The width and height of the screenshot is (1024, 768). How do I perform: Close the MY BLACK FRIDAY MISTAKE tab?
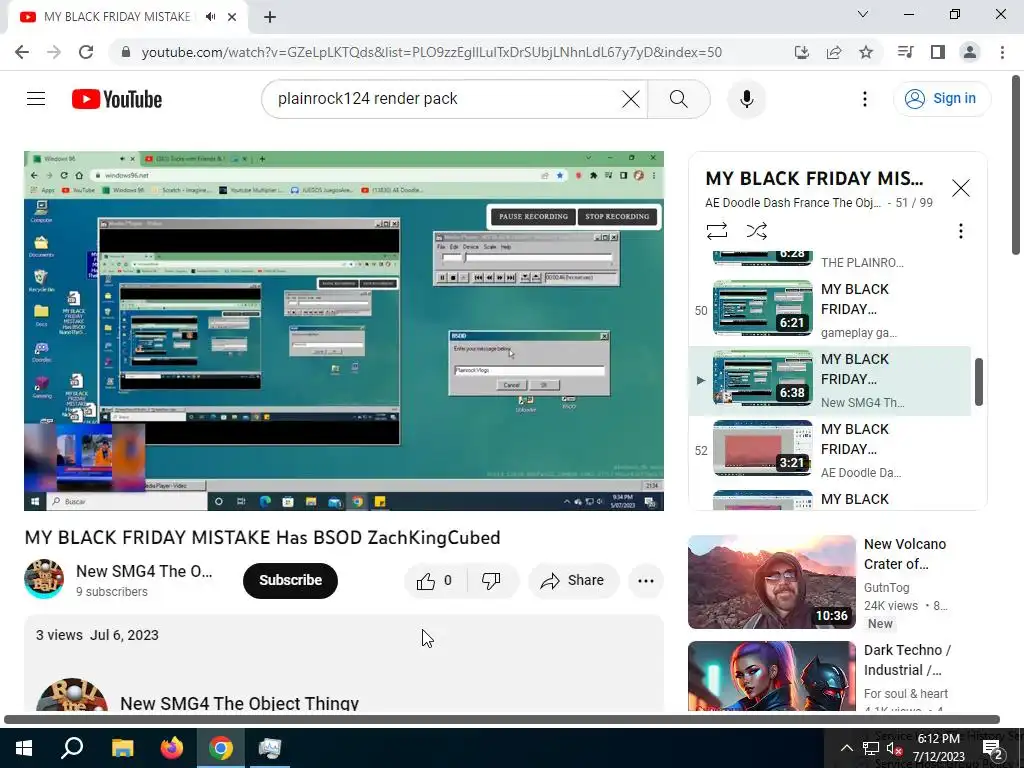pos(232,17)
